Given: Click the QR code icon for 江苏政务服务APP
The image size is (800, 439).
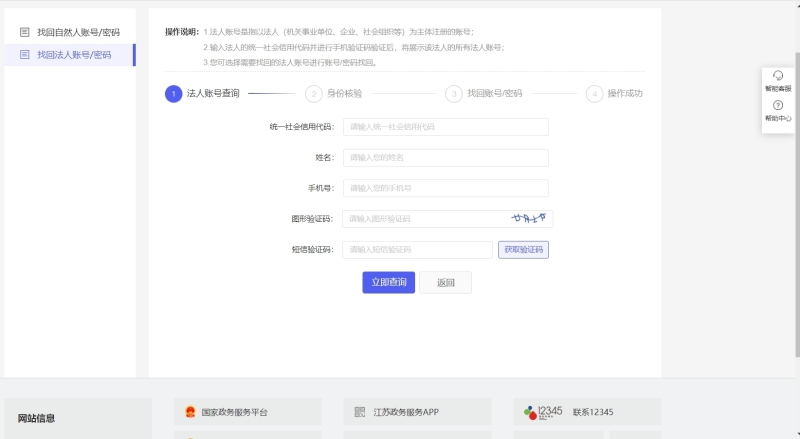Looking at the screenshot, I should (360, 411).
